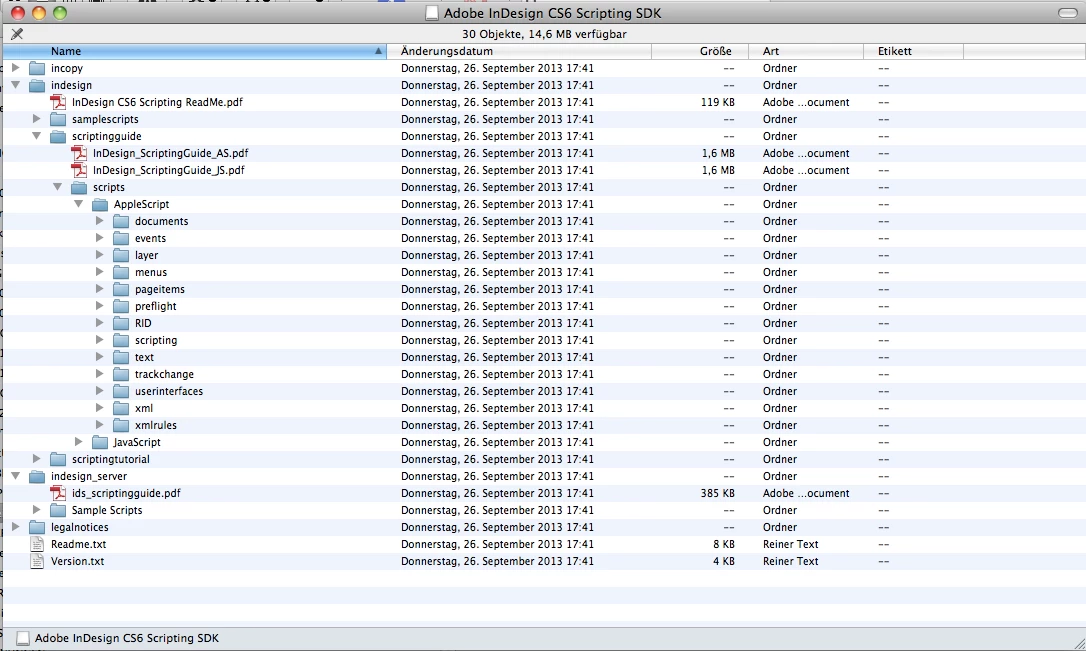Sort by the Art column header
Viewport: 1086px width, 651px height.
click(806, 51)
